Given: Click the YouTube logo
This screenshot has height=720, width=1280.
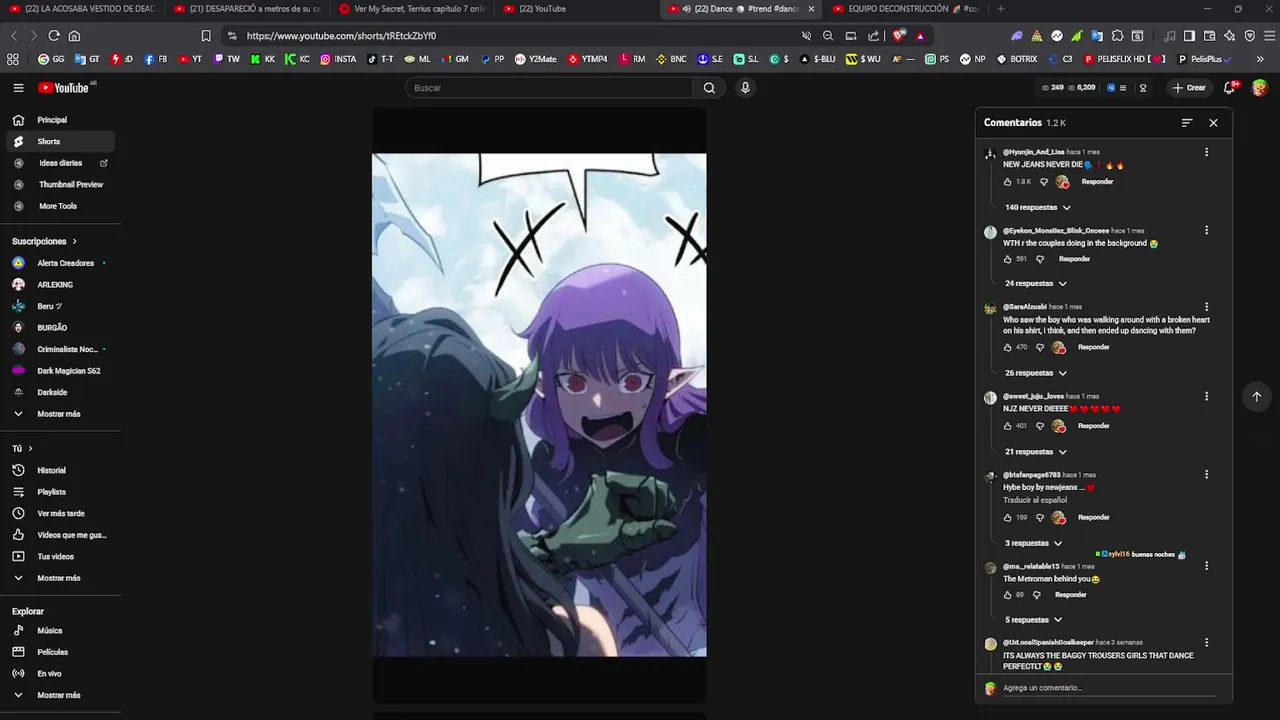Looking at the screenshot, I should pos(63,88).
